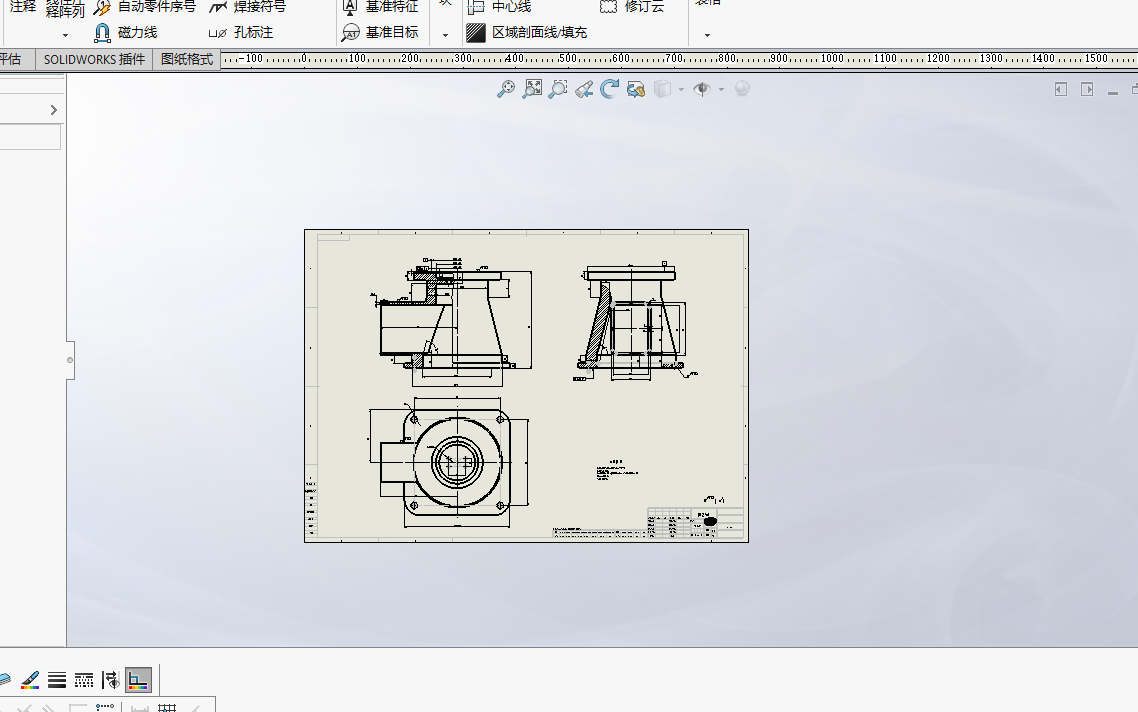Toggle Hide/Show Items eye icon
1138x712 pixels.
(701, 89)
